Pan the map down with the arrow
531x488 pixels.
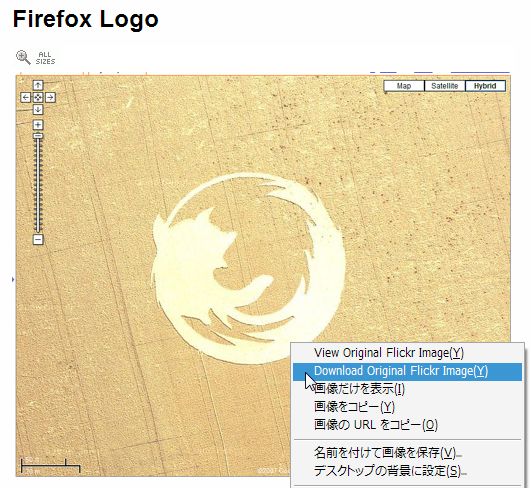coord(38,110)
